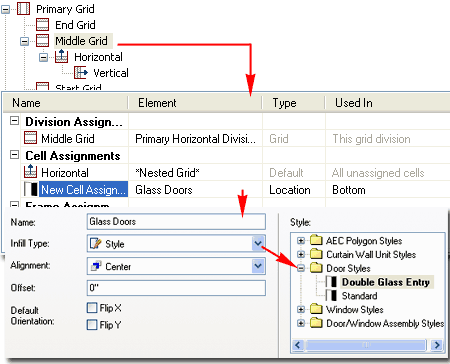Open the Alignment dropdown arrow

[x=258, y=266]
